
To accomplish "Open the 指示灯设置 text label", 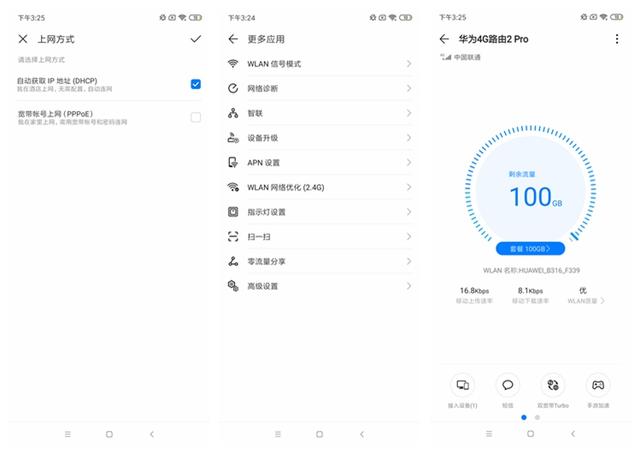I will (266, 212).
